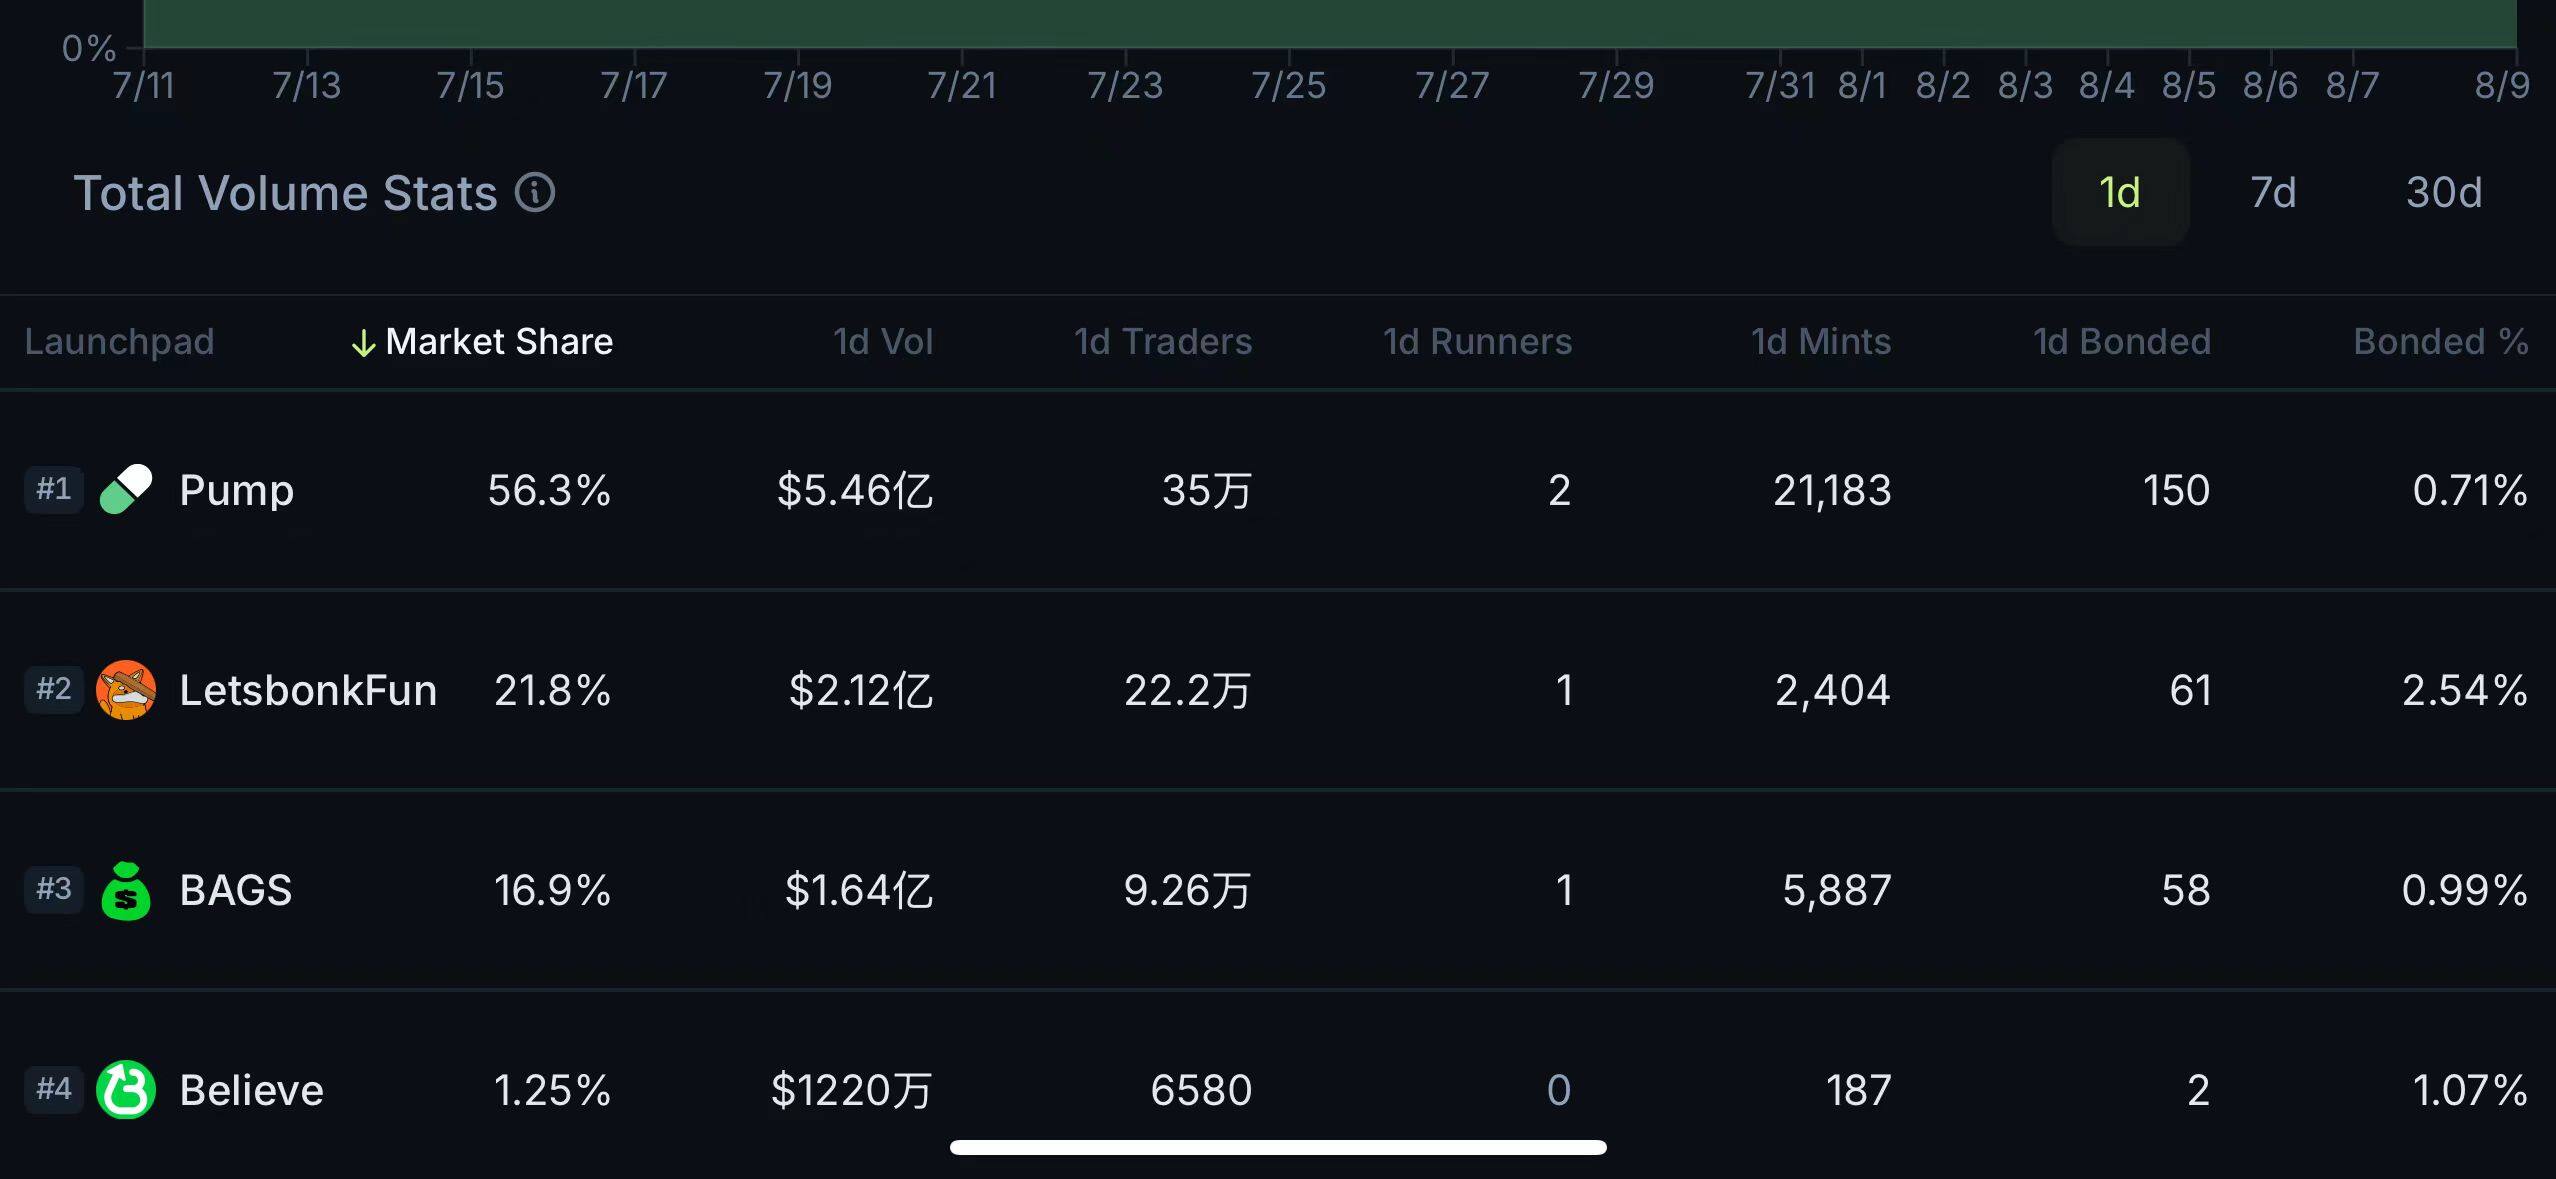Click the home indicator bar at bottom
Viewport: 2556px width, 1179px height.
(x=1278, y=1148)
